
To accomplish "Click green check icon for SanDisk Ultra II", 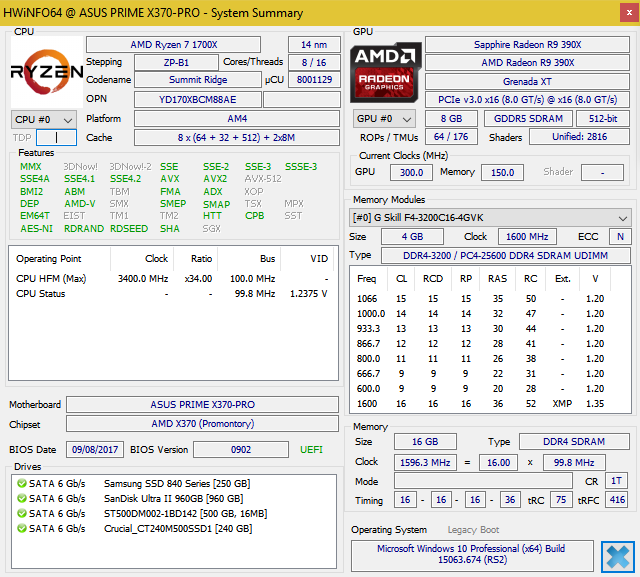I will [x=21, y=498].
